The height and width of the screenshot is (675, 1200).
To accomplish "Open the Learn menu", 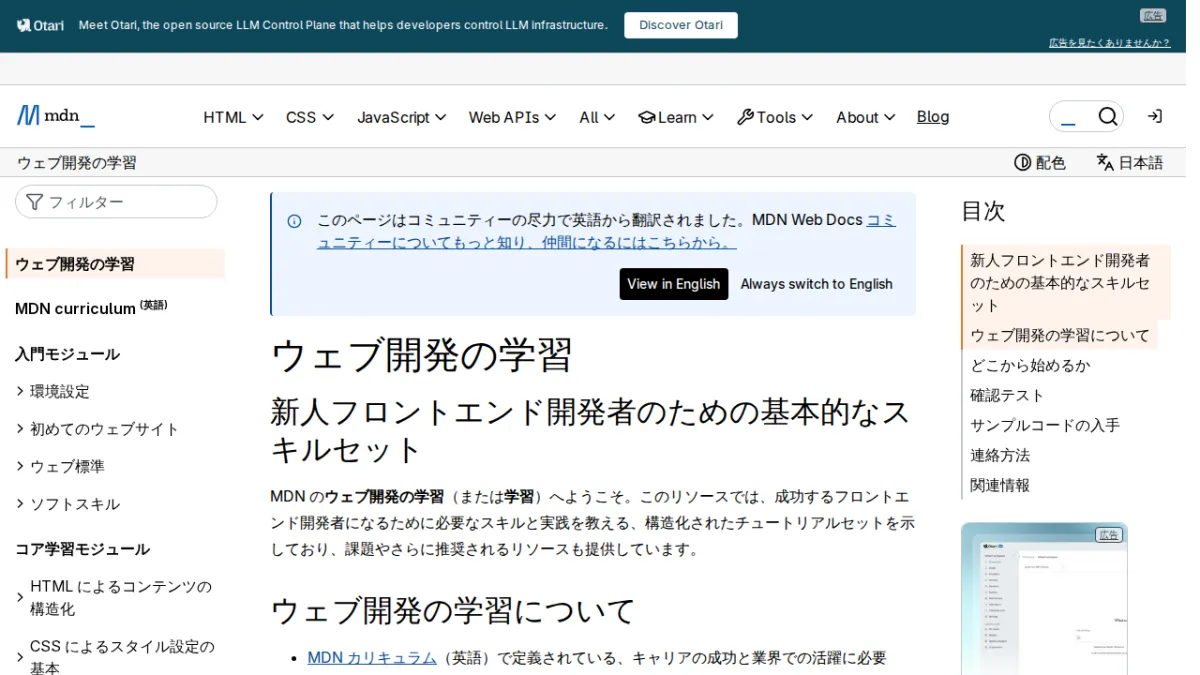I will (x=676, y=117).
